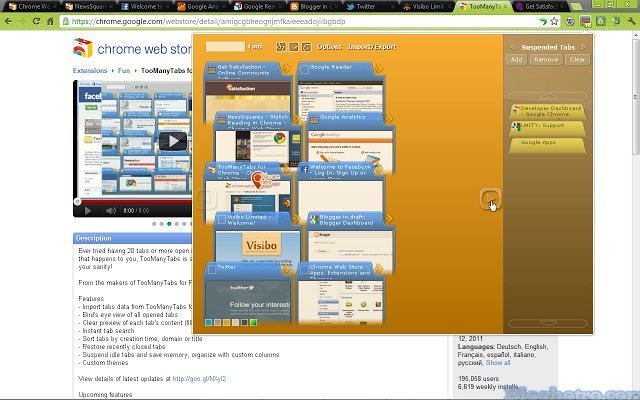Open the Twitter tab preview thumbnail
This screenshot has height=400, width=640.
(248, 301)
